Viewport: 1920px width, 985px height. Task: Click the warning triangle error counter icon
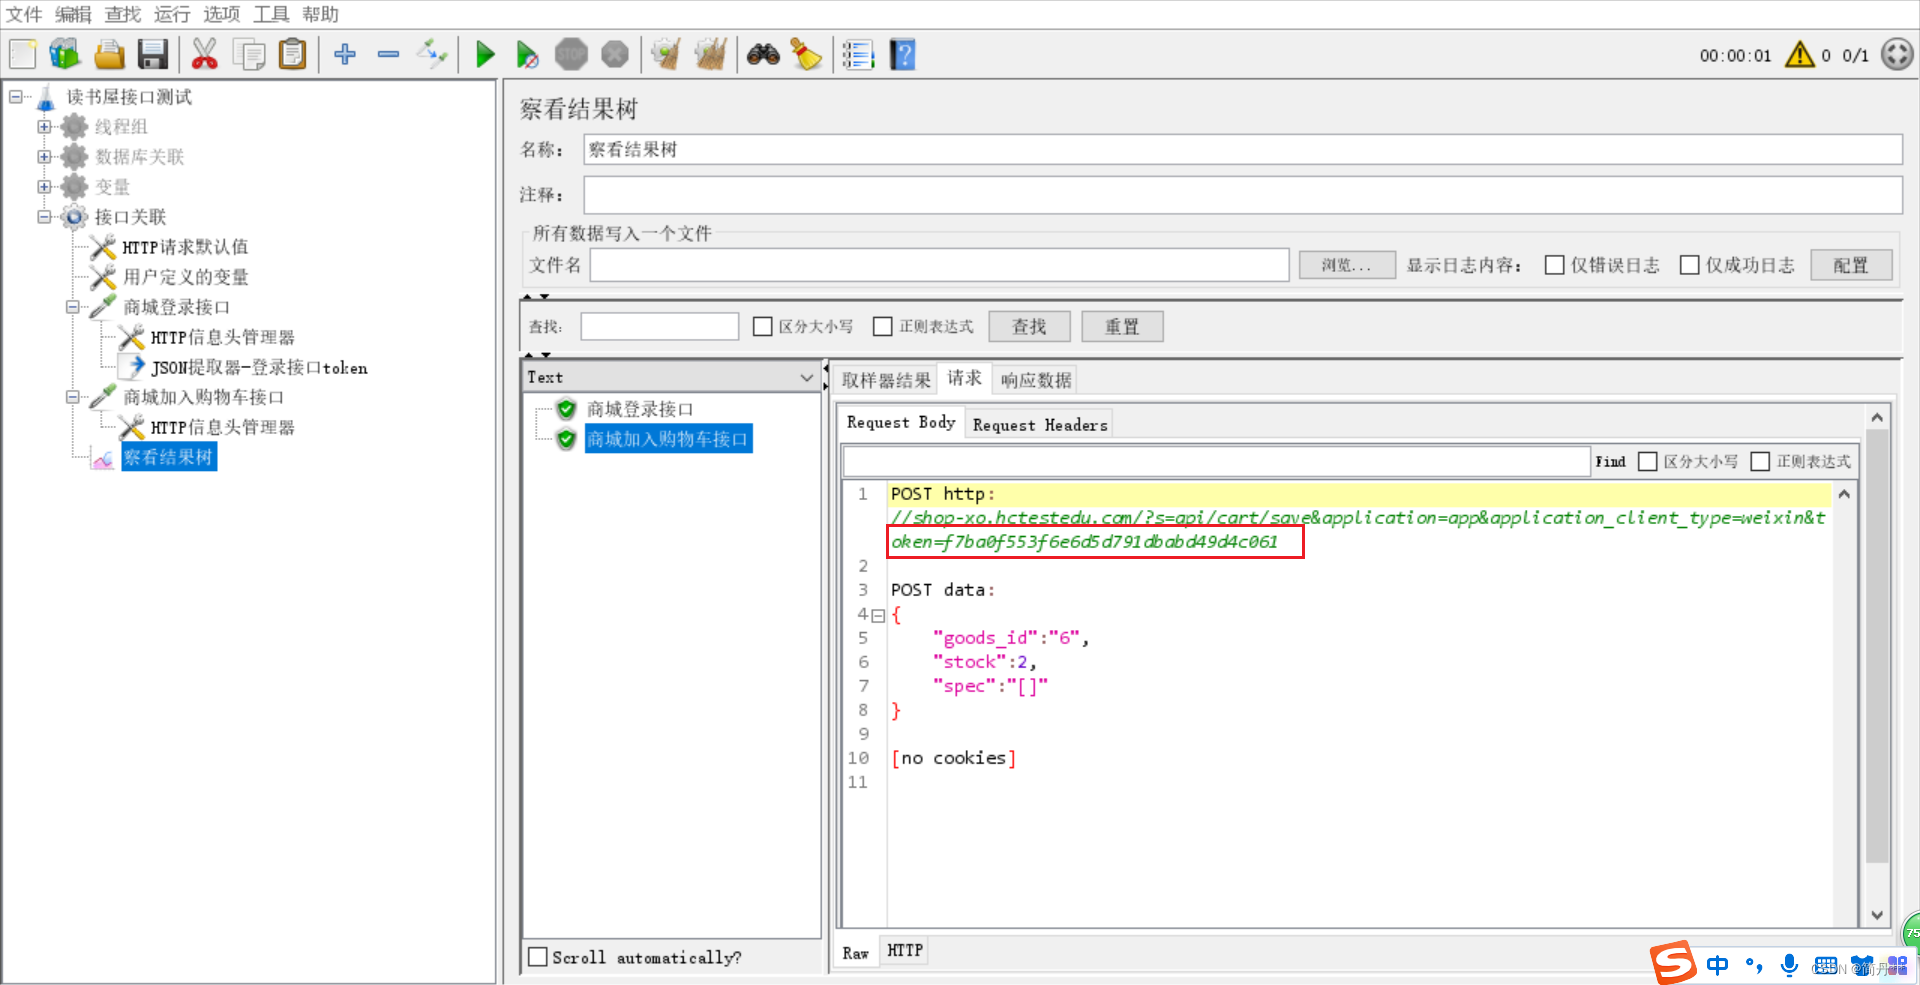point(1800,54)
